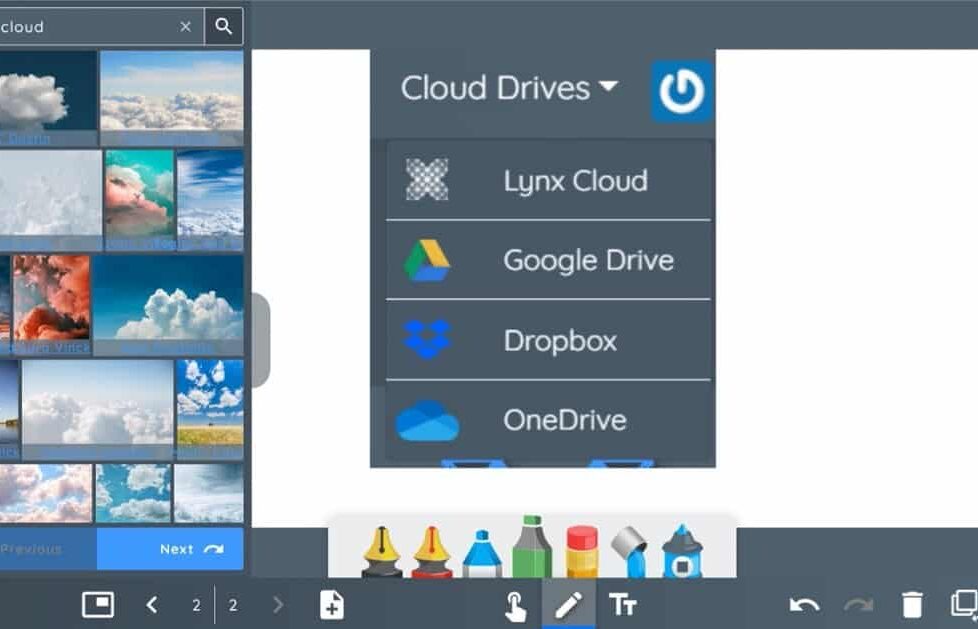This screenshot has width=978, height=629.
Task: Click the trash delete icon
Action: pyautogui.click(x=912, y=605)
